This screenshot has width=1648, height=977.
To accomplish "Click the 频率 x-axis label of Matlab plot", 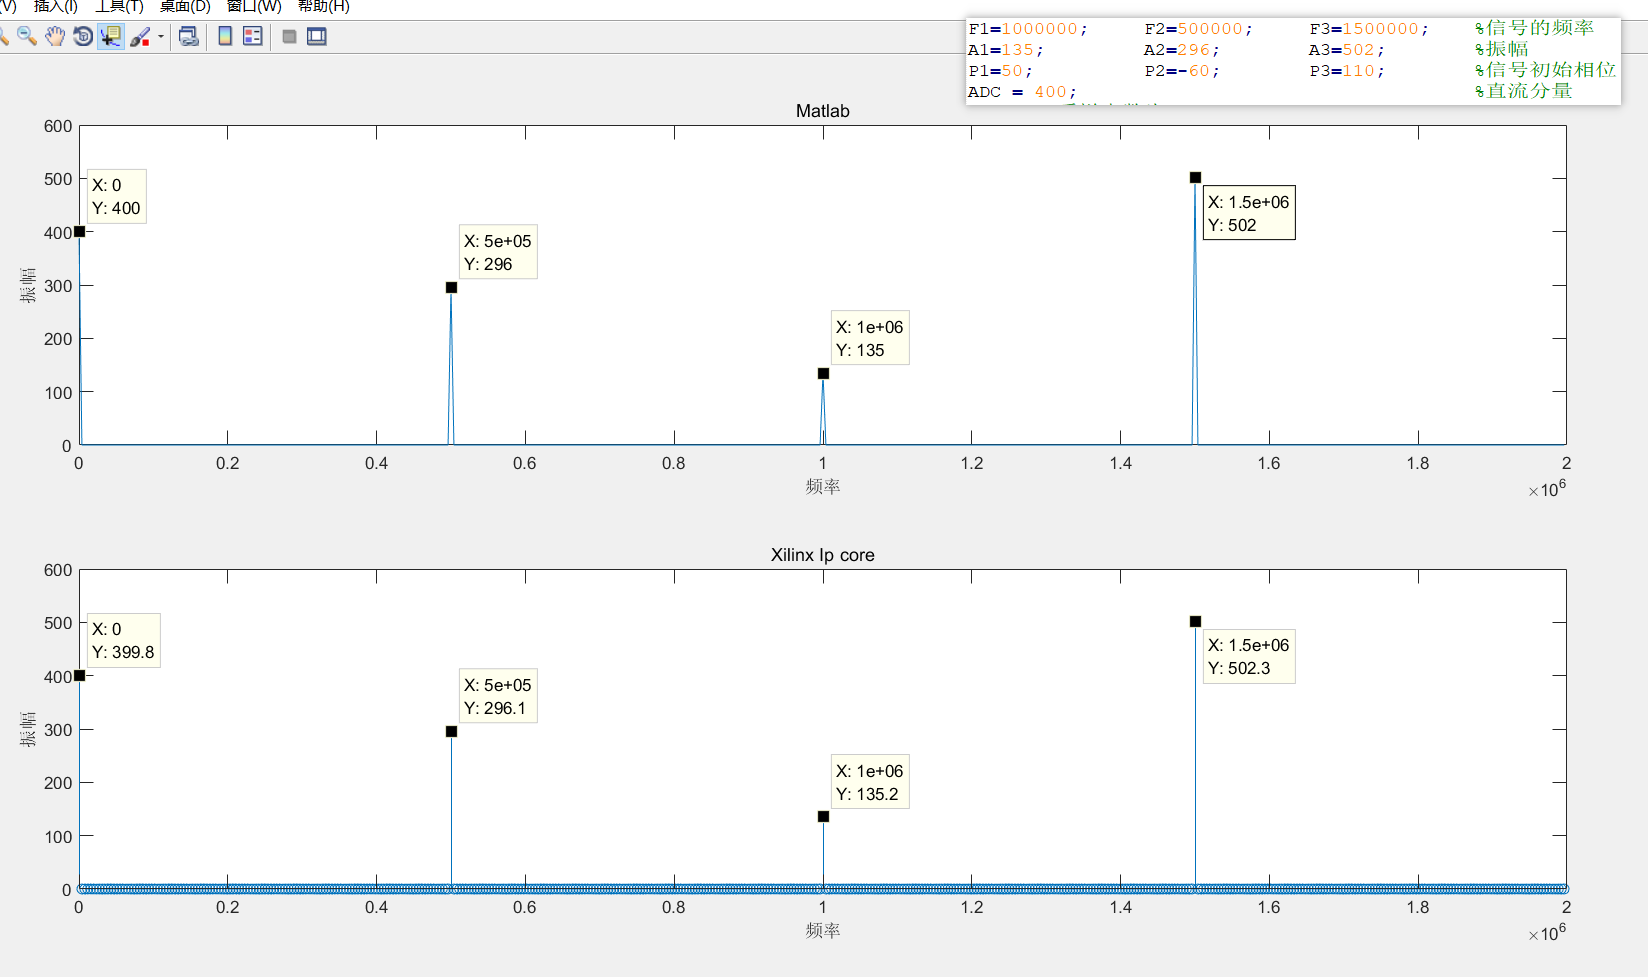I will click(x=823, y=487).
